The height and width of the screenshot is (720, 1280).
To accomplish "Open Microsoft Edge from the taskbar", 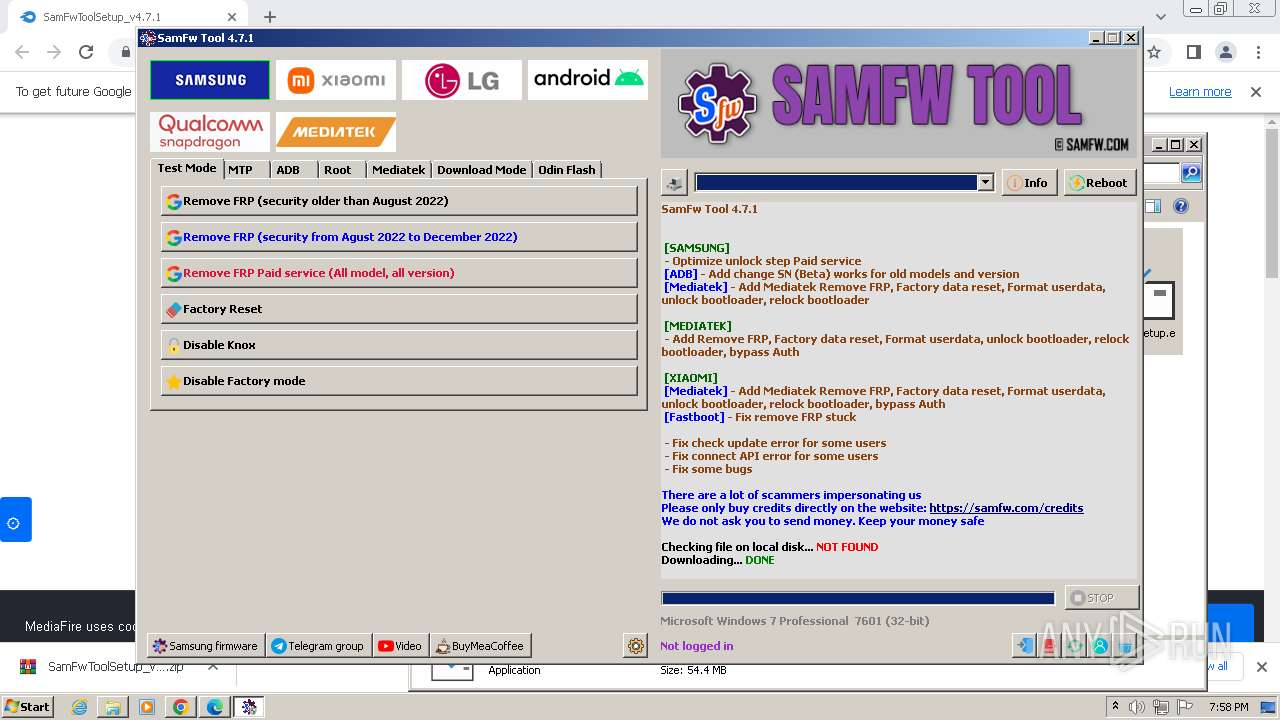I will tap(215, 707).
